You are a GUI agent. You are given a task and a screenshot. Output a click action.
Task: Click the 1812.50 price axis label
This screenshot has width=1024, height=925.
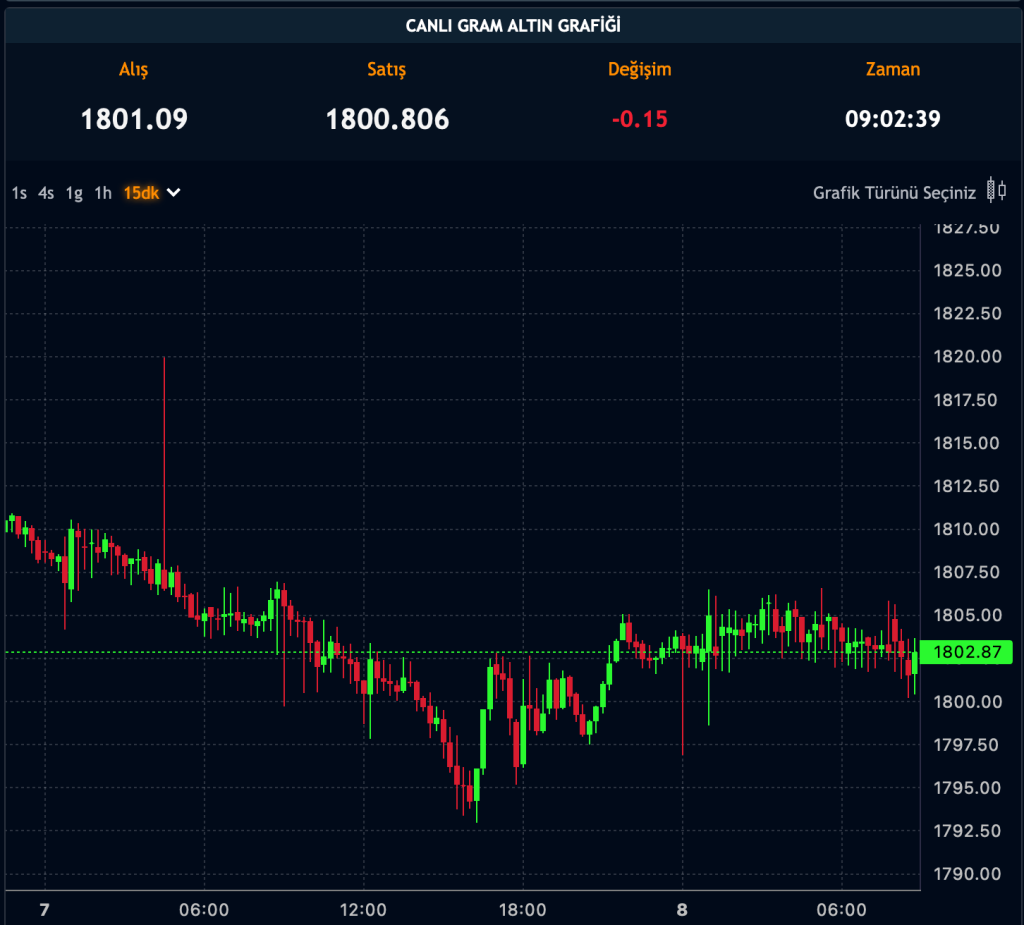tap(967, 486)
